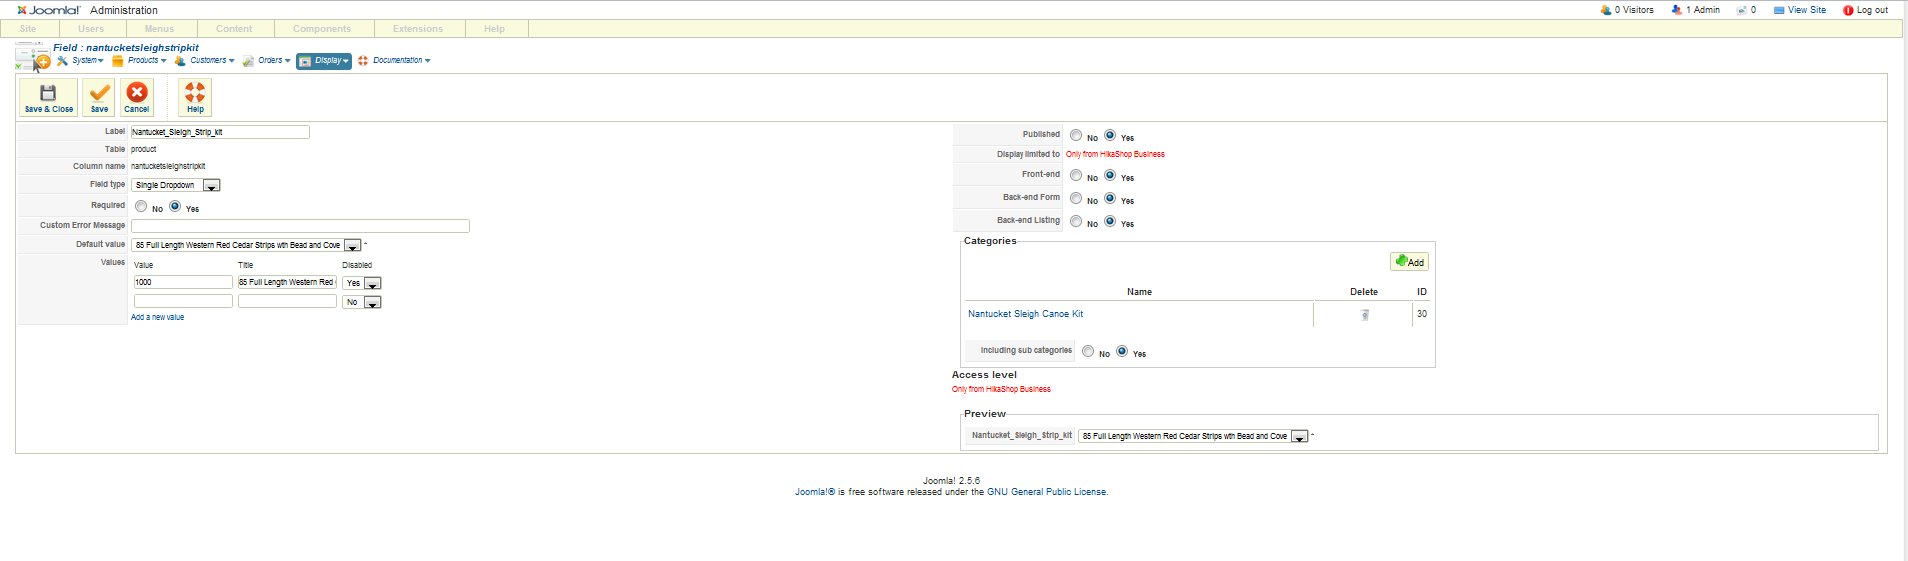Viewport: 1908px width, 561px height.
Task: Open the Help lifebuoy toolbar button
Action: coord(195,97)
